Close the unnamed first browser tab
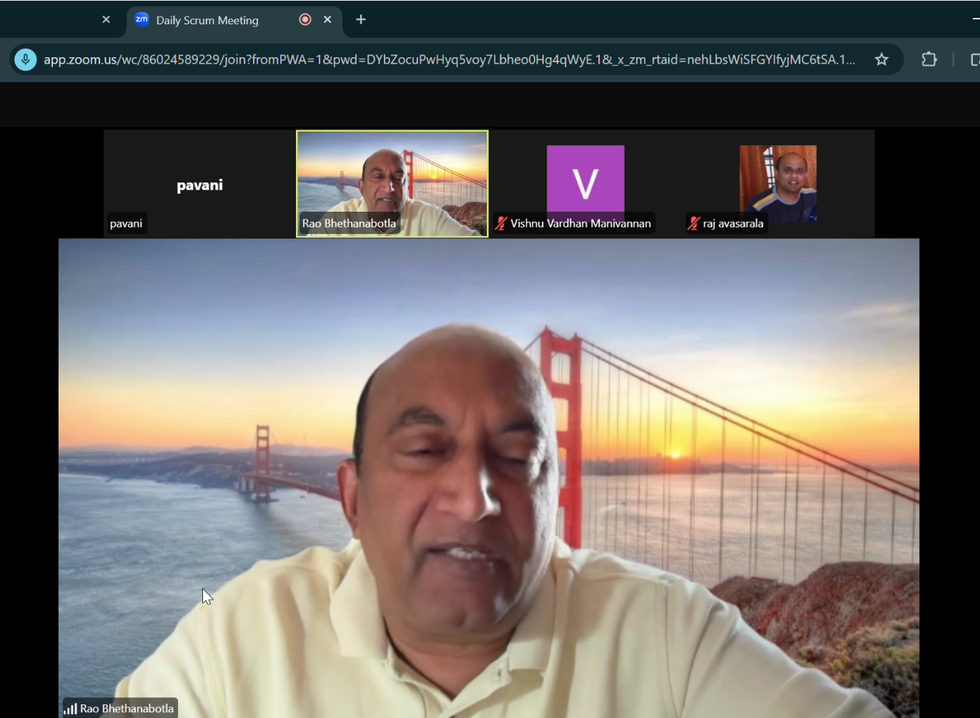Image resolution: width=980 pixels, height=718 pixels. coord(106,19)
